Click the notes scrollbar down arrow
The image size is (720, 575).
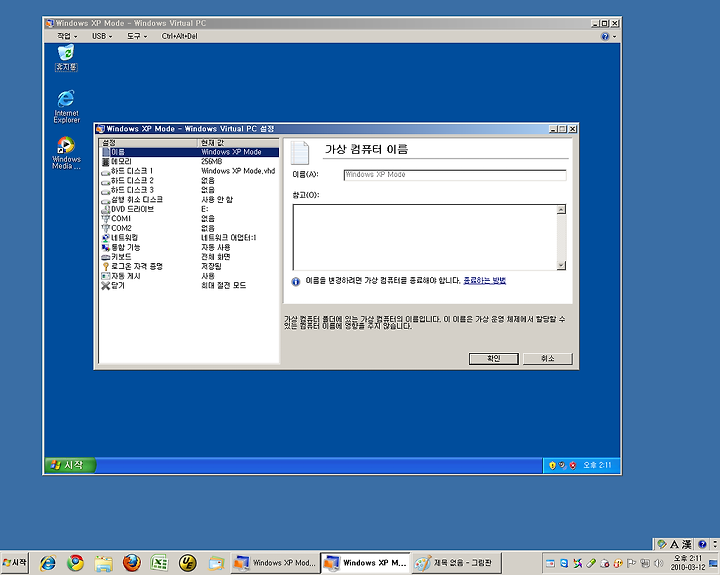pos(561,265)
